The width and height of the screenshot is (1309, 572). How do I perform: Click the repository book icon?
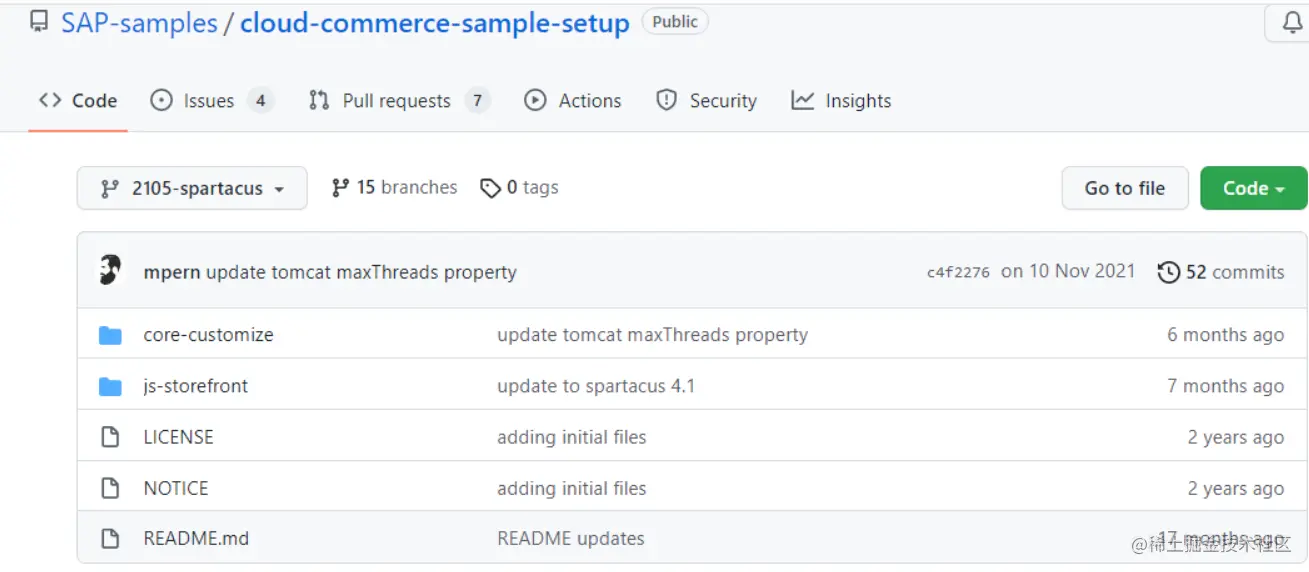point(38,23)
